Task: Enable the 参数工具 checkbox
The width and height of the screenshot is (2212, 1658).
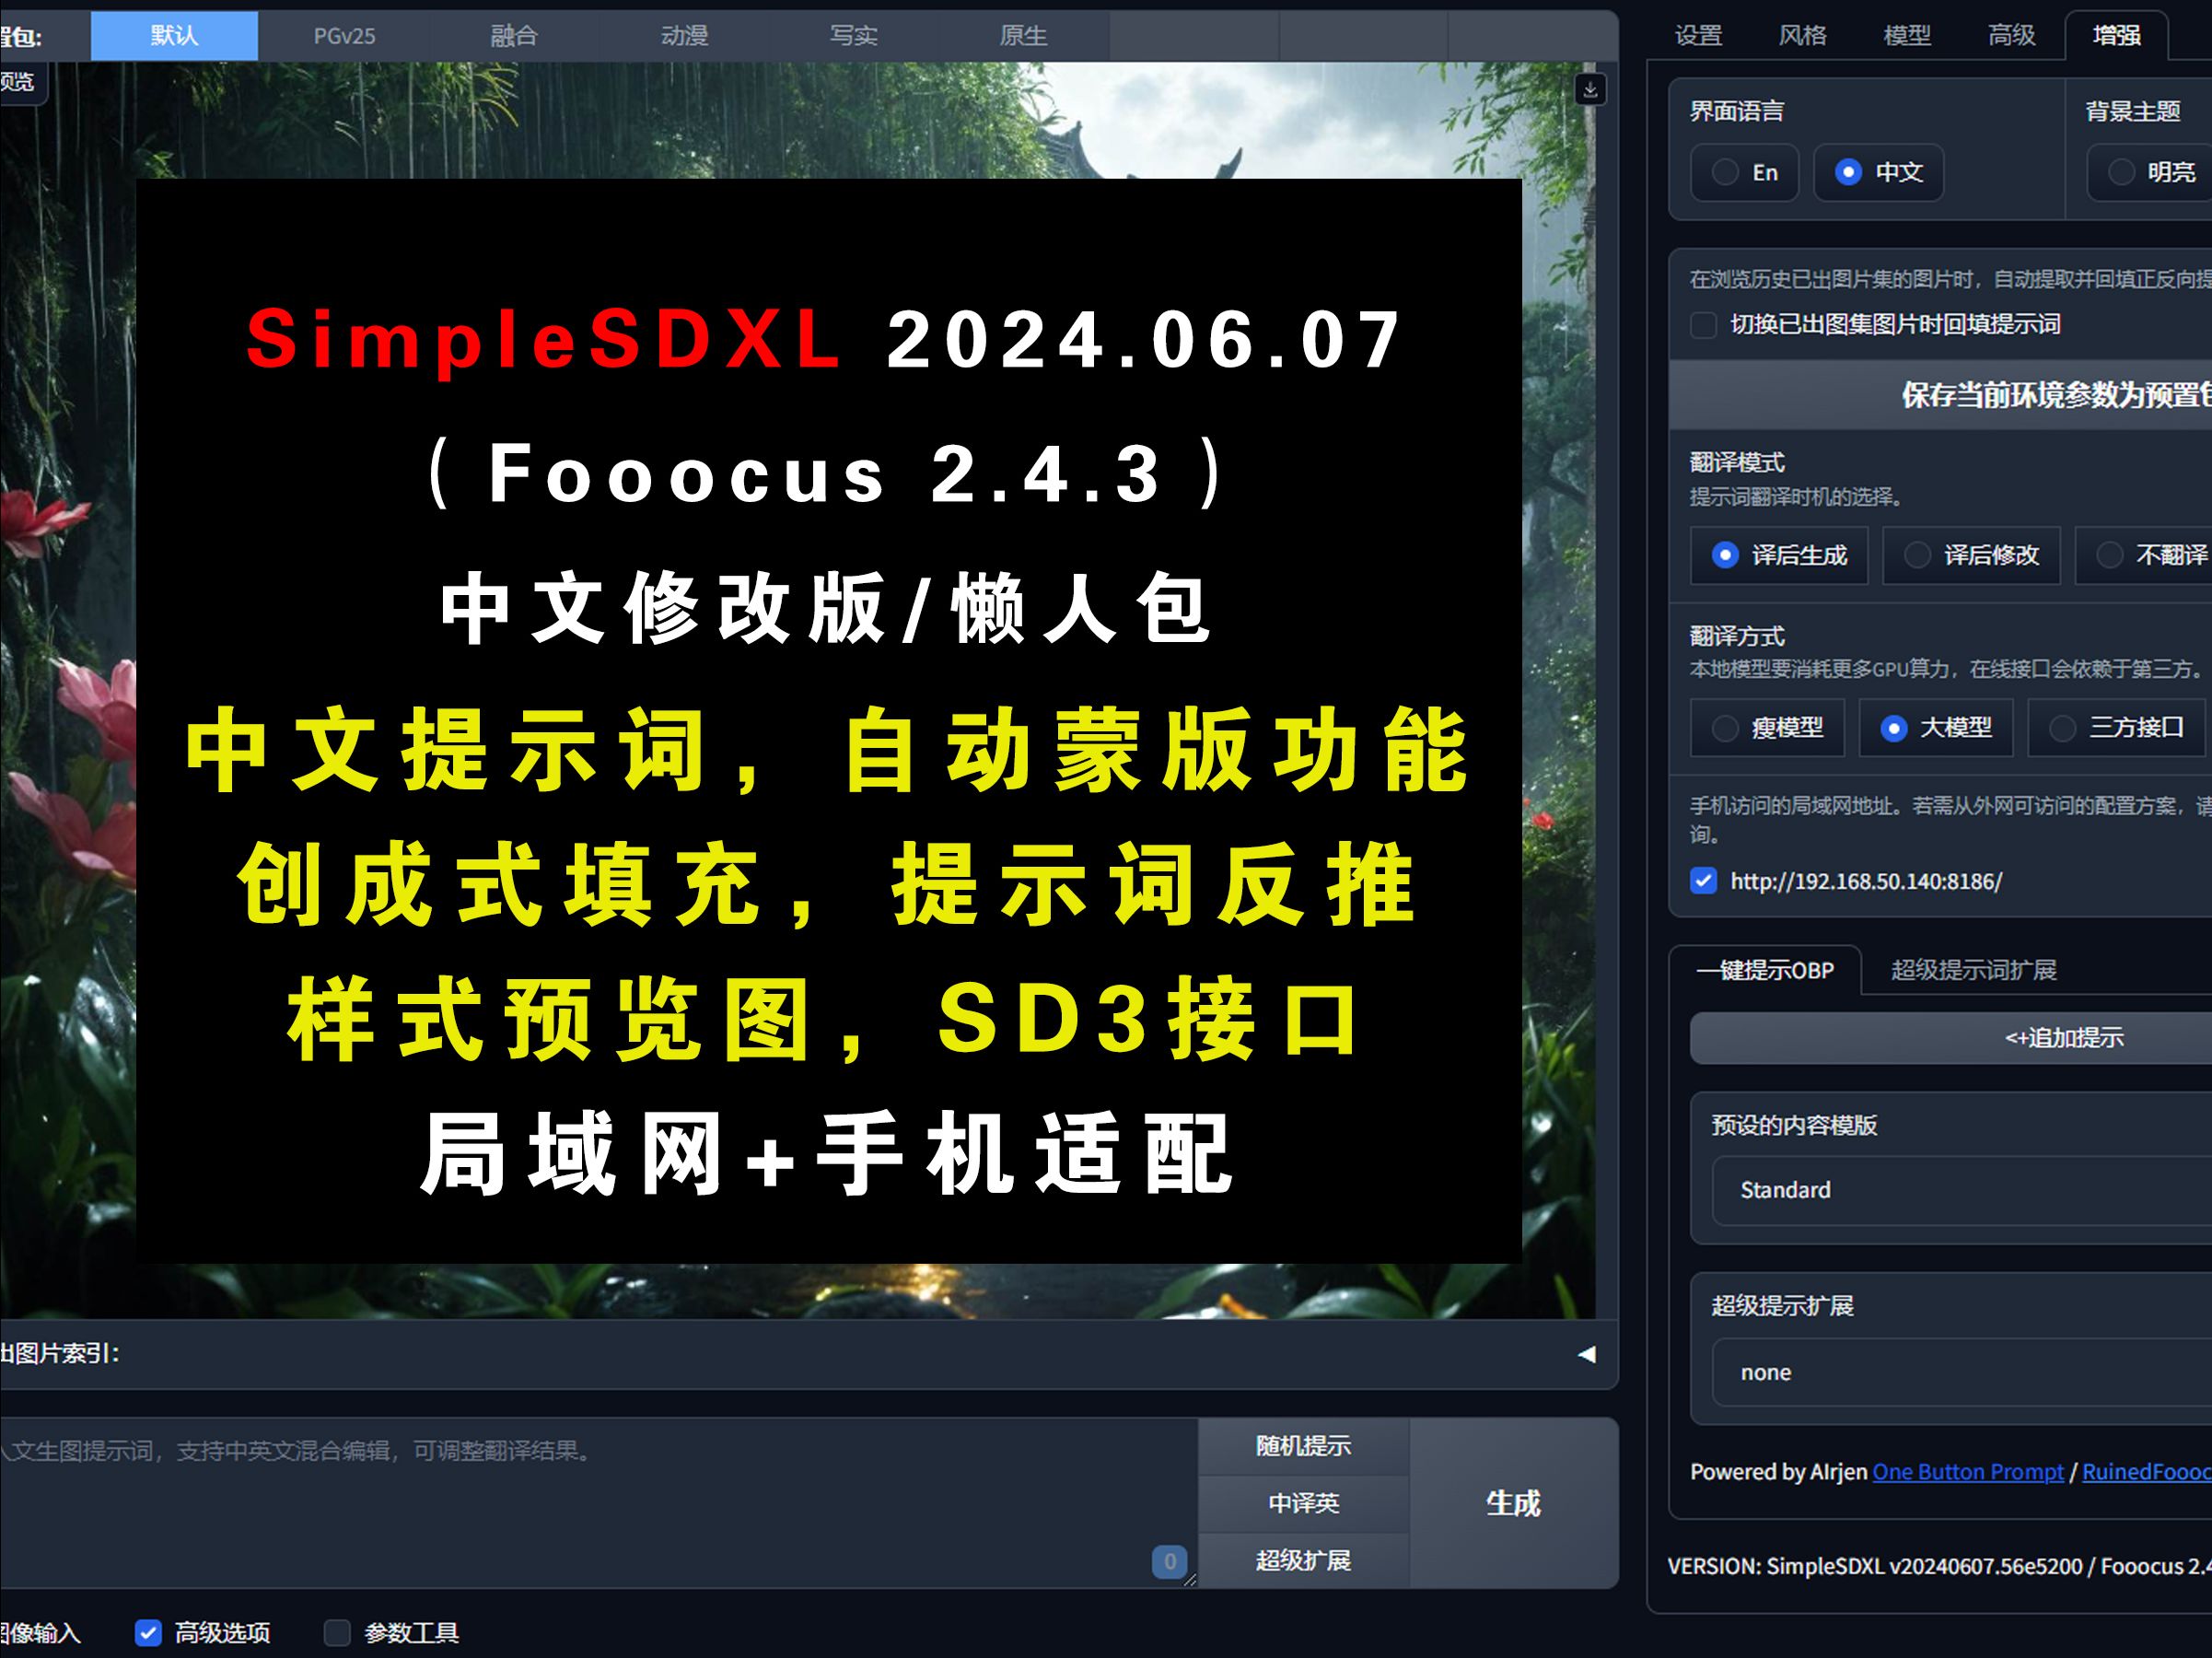Action: pyautogui.click(x=337, y=1633)
